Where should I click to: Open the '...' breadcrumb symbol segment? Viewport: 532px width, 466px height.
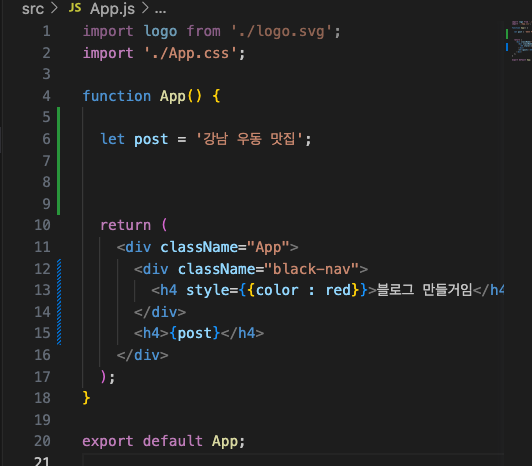coord(160,12)
